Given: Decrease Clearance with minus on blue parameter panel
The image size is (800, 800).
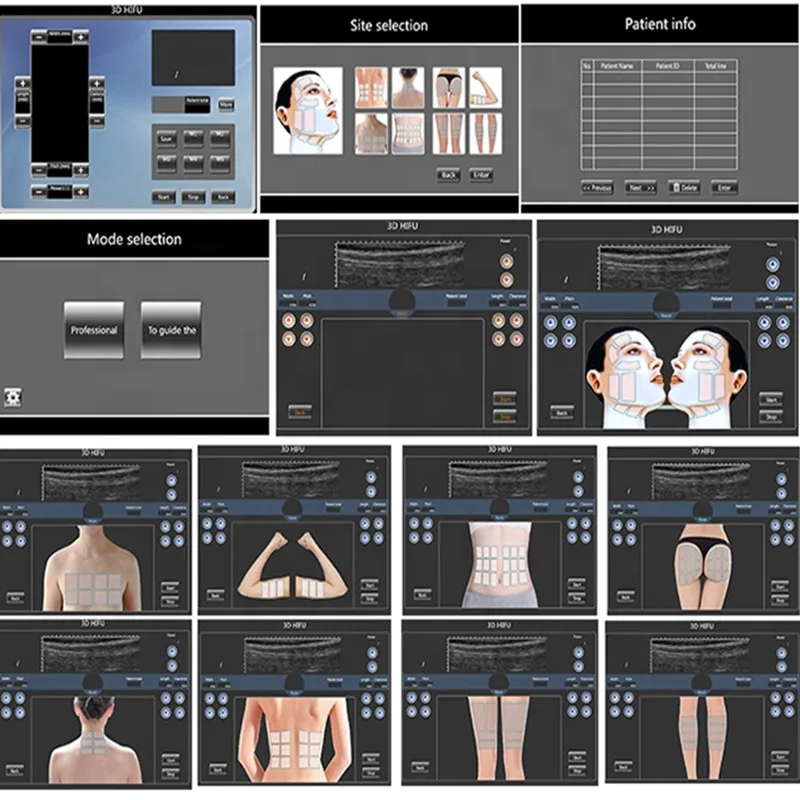Looking at the screenshot, I should coord(96,121).
